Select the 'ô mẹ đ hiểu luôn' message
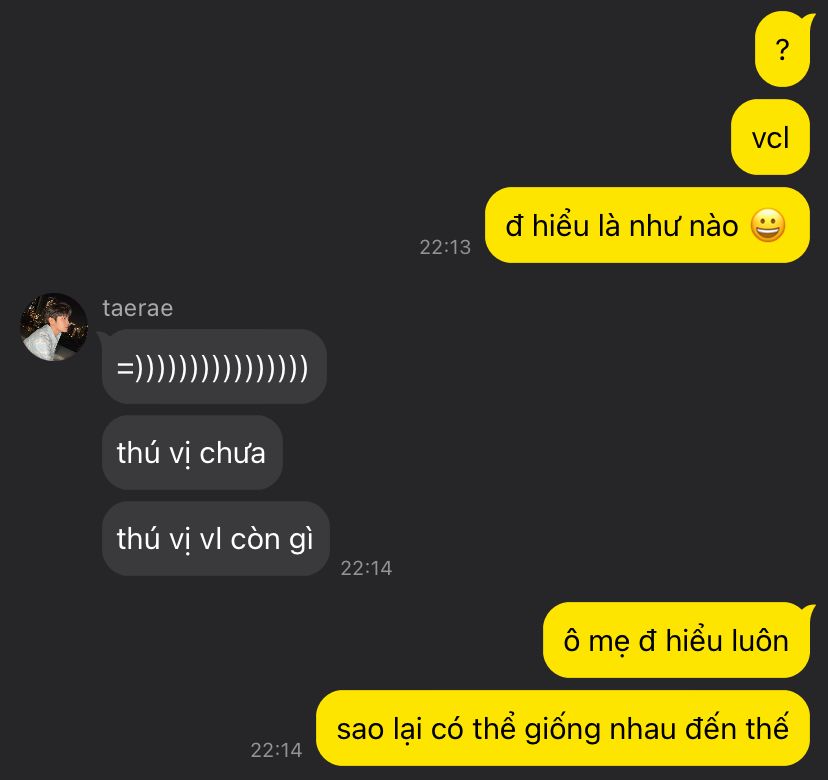 (x=676, y=640)
